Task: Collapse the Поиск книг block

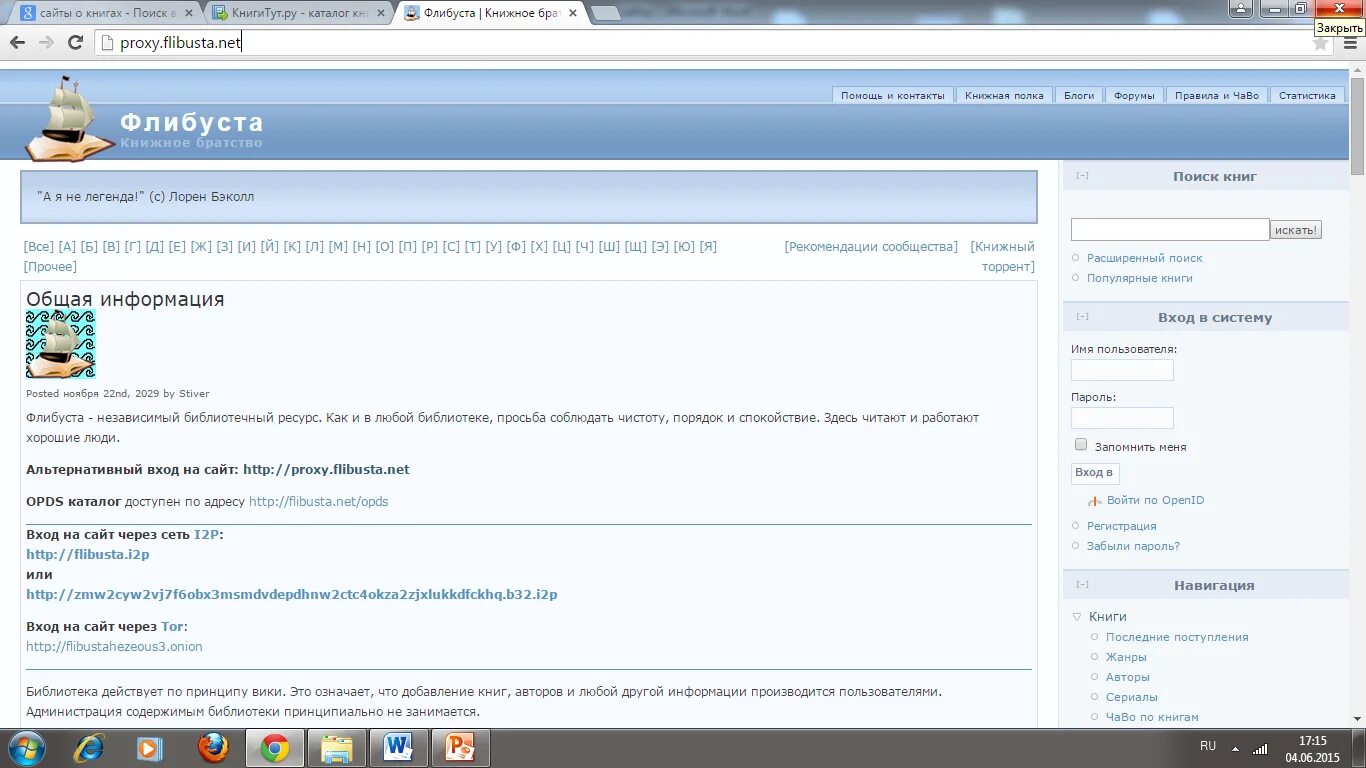Action: pyautogui.click(x=1082, y=176)
